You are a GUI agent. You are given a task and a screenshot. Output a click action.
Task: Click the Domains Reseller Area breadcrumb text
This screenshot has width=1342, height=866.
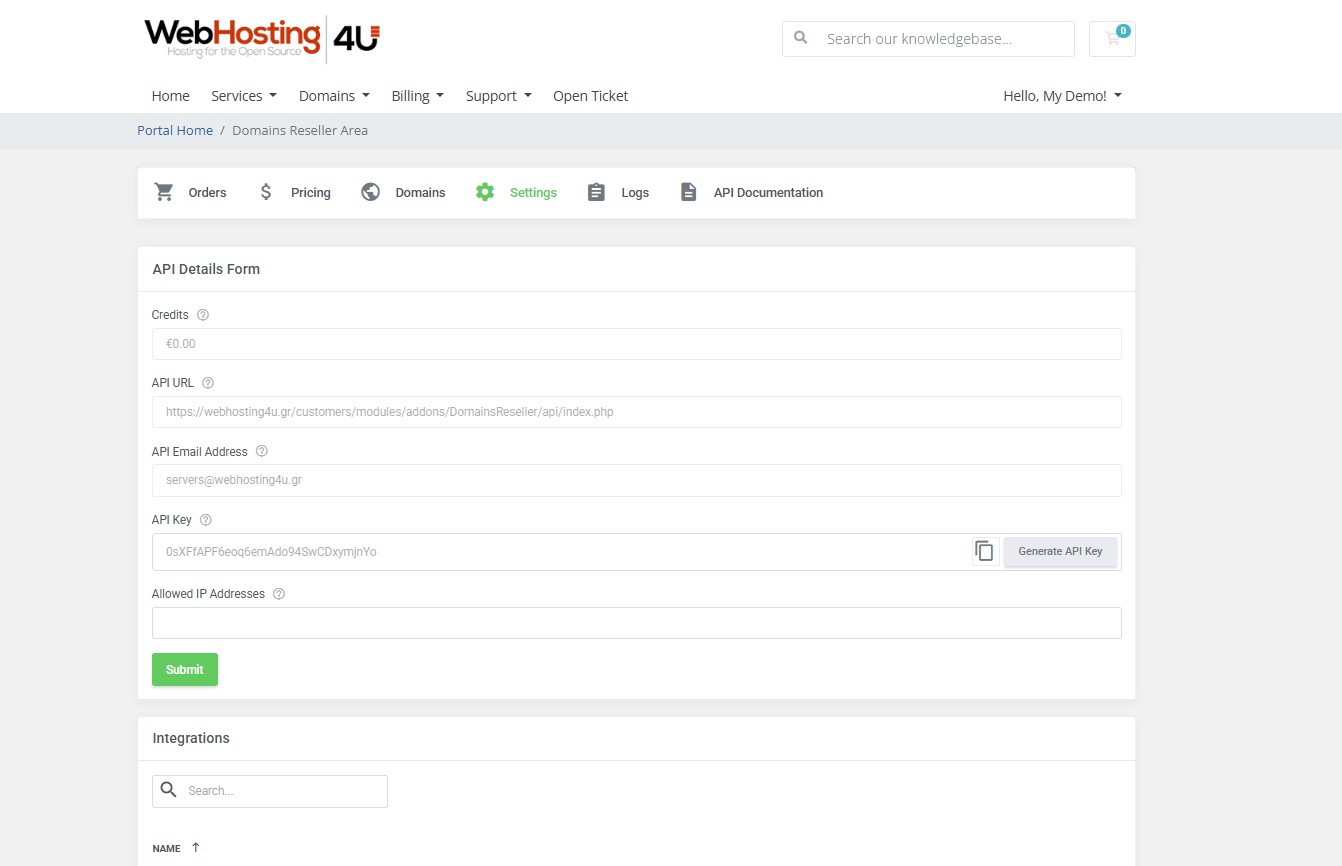pos(300,130)
